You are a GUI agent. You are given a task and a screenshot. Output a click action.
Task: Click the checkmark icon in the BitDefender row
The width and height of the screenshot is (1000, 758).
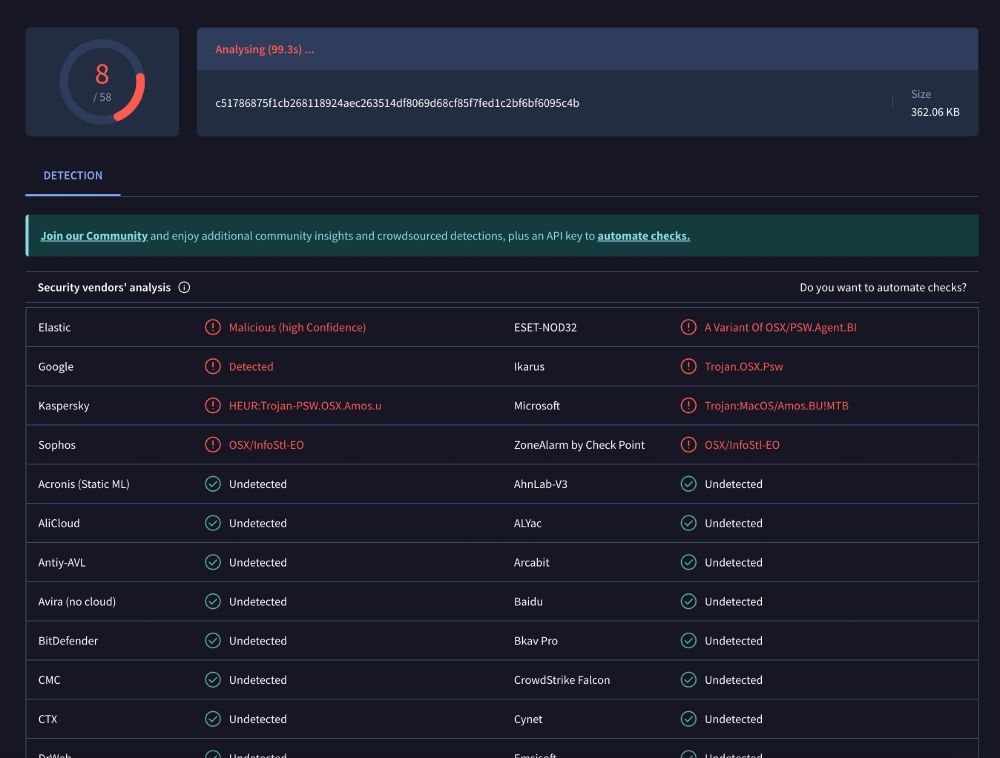point(212,641)
